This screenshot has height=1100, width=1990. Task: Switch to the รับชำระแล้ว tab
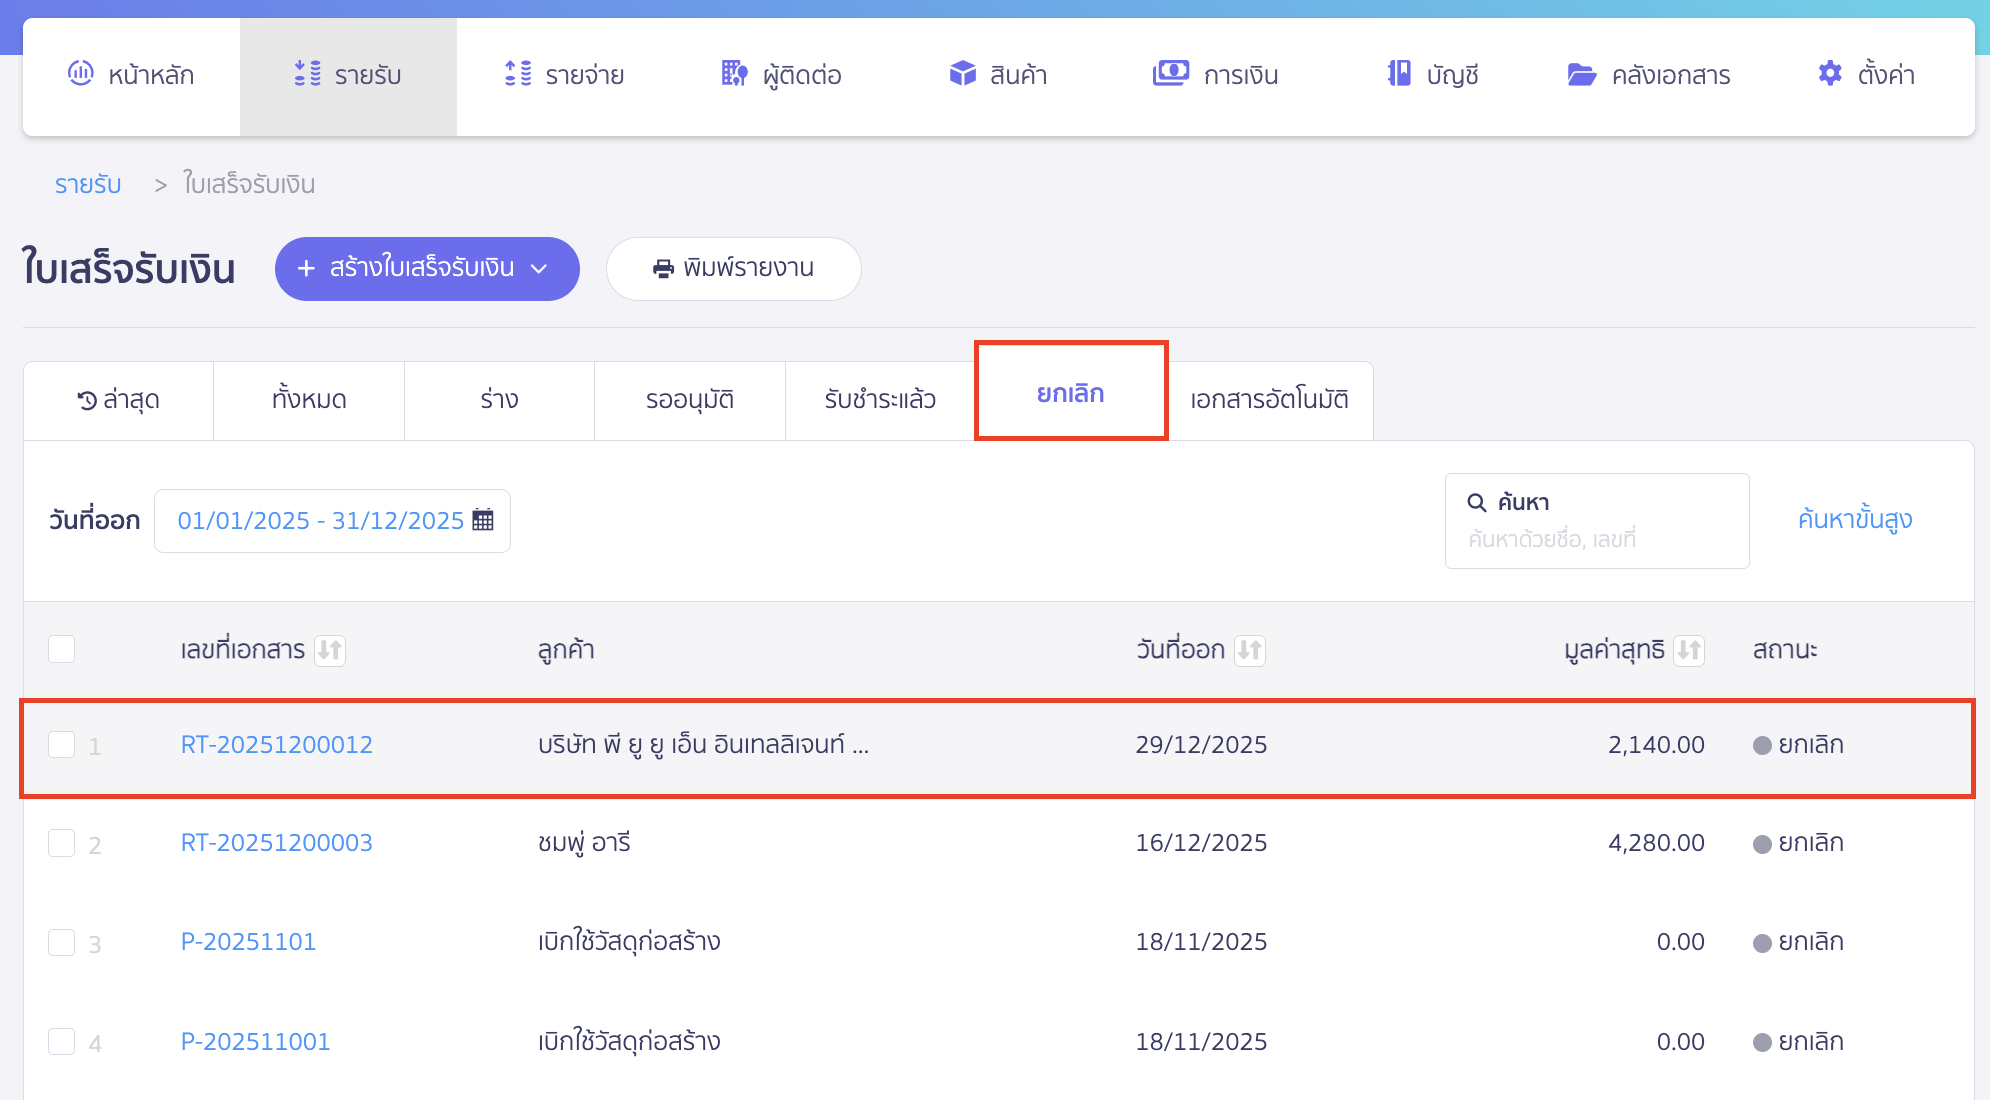pos(880,400)
